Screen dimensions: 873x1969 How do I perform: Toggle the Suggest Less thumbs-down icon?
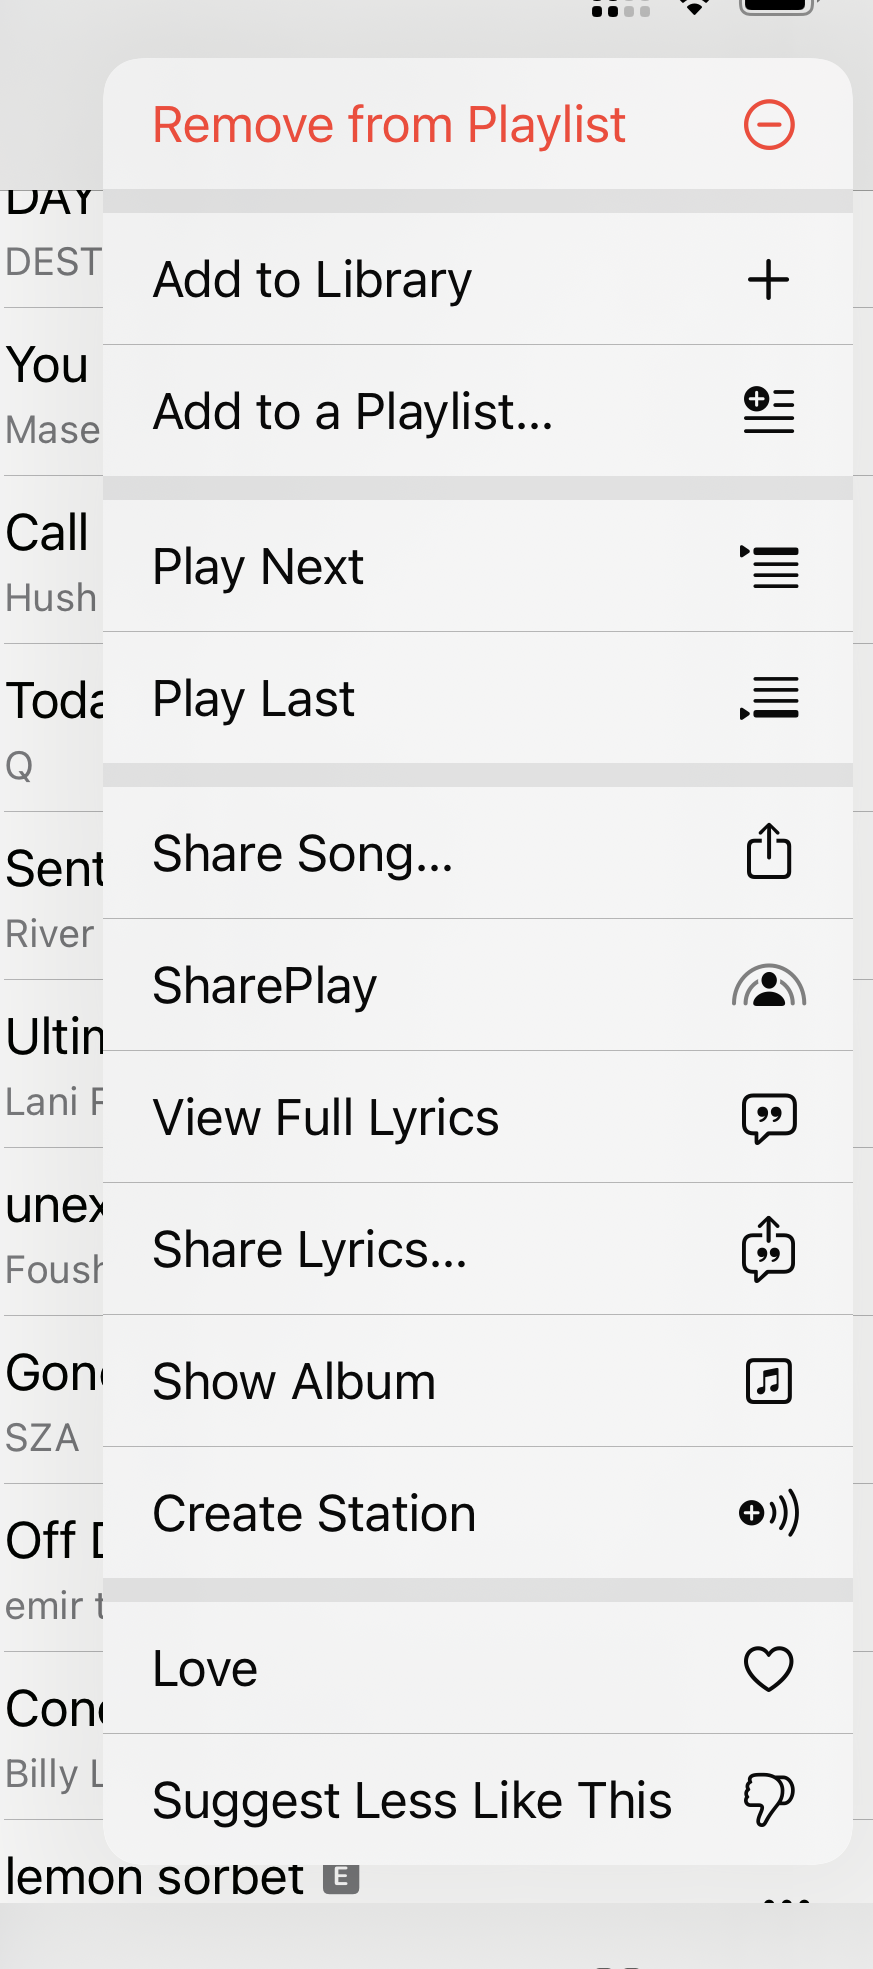tap(769, 1800)
